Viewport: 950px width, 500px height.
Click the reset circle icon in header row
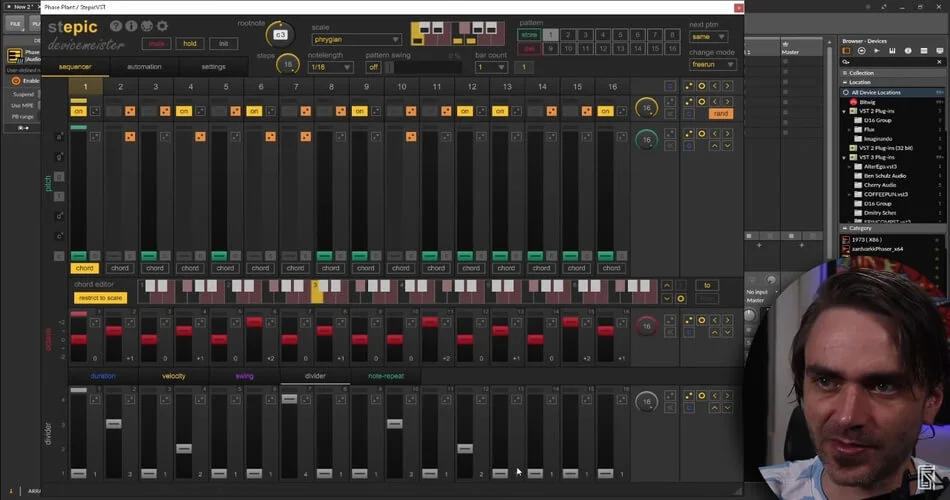[702, 86]
